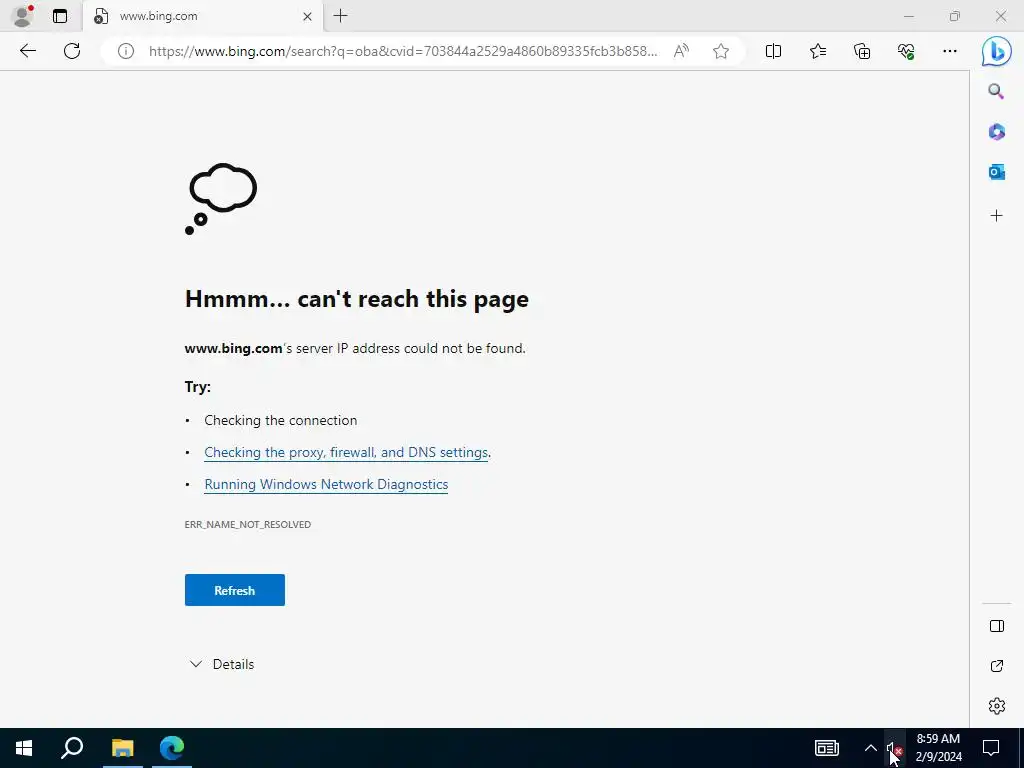Viewport: 1024px width, 768px height.
Task: Open the Edge profile avatar
Action: [23, 16]
